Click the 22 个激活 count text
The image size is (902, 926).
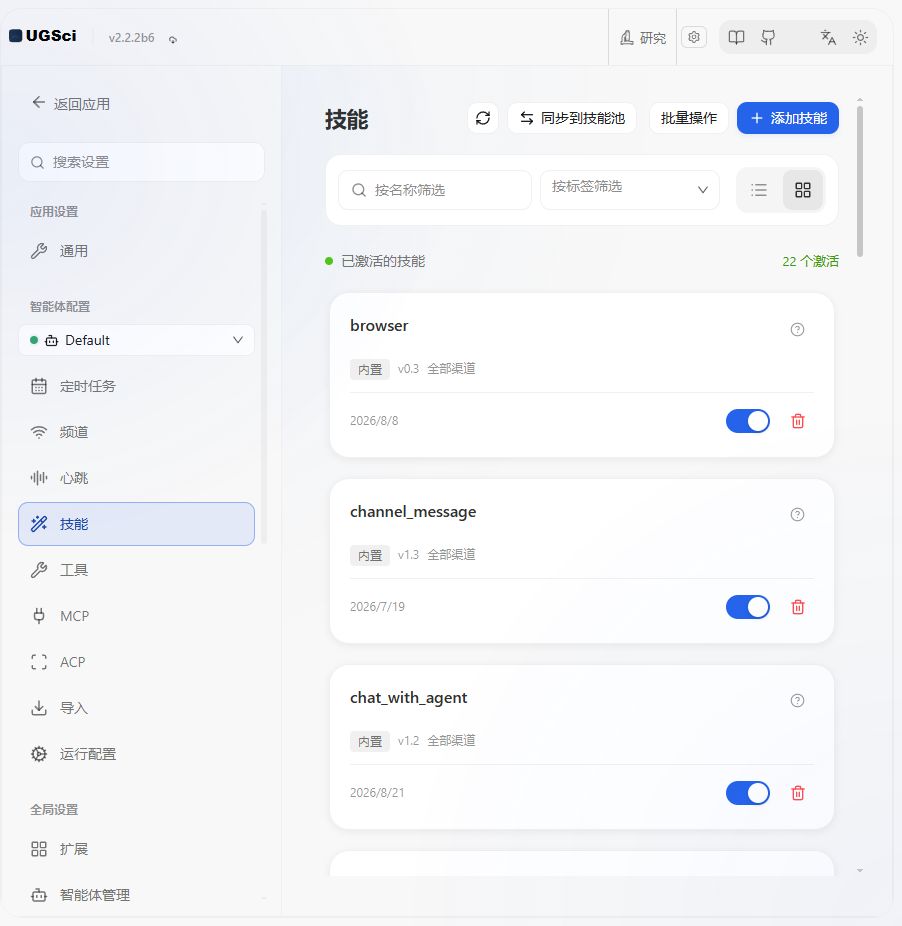(x=810, y=261)
